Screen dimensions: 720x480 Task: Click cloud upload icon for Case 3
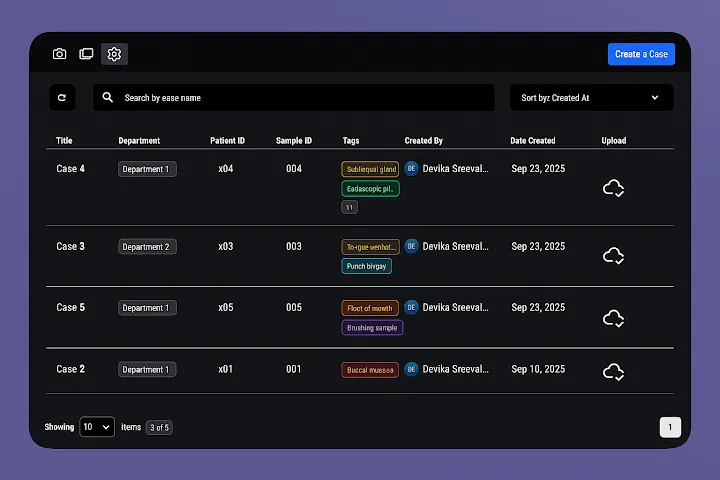pyautogui.click(x=613, y=255)
